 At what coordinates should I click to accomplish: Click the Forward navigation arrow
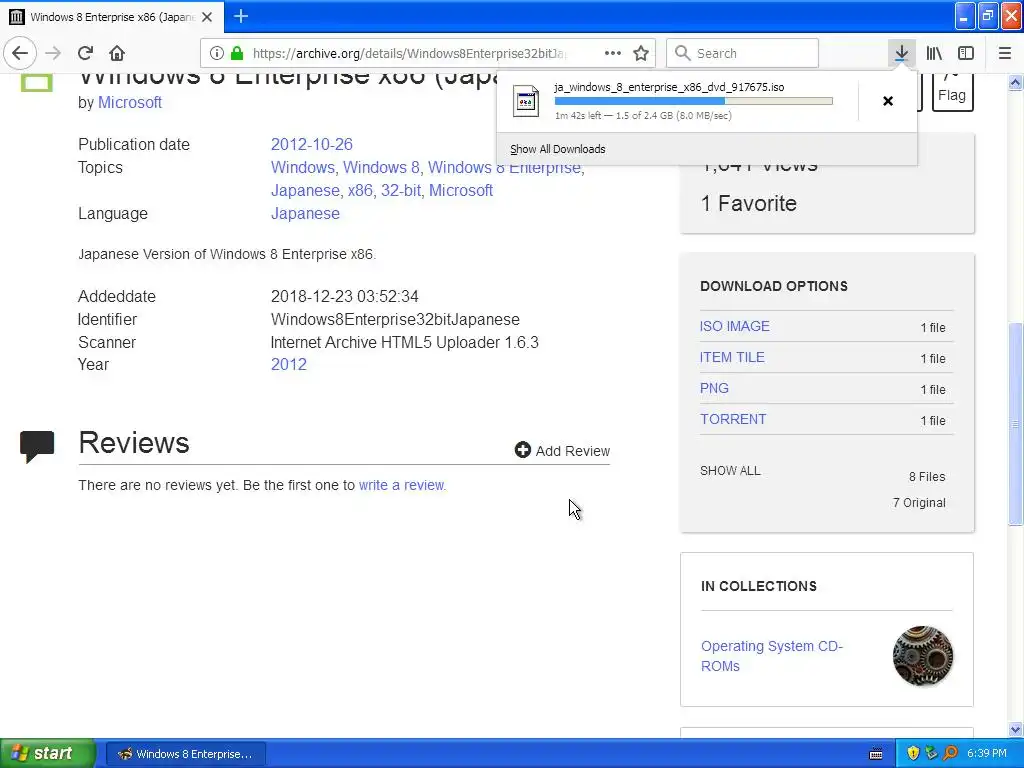click(53, 53)
